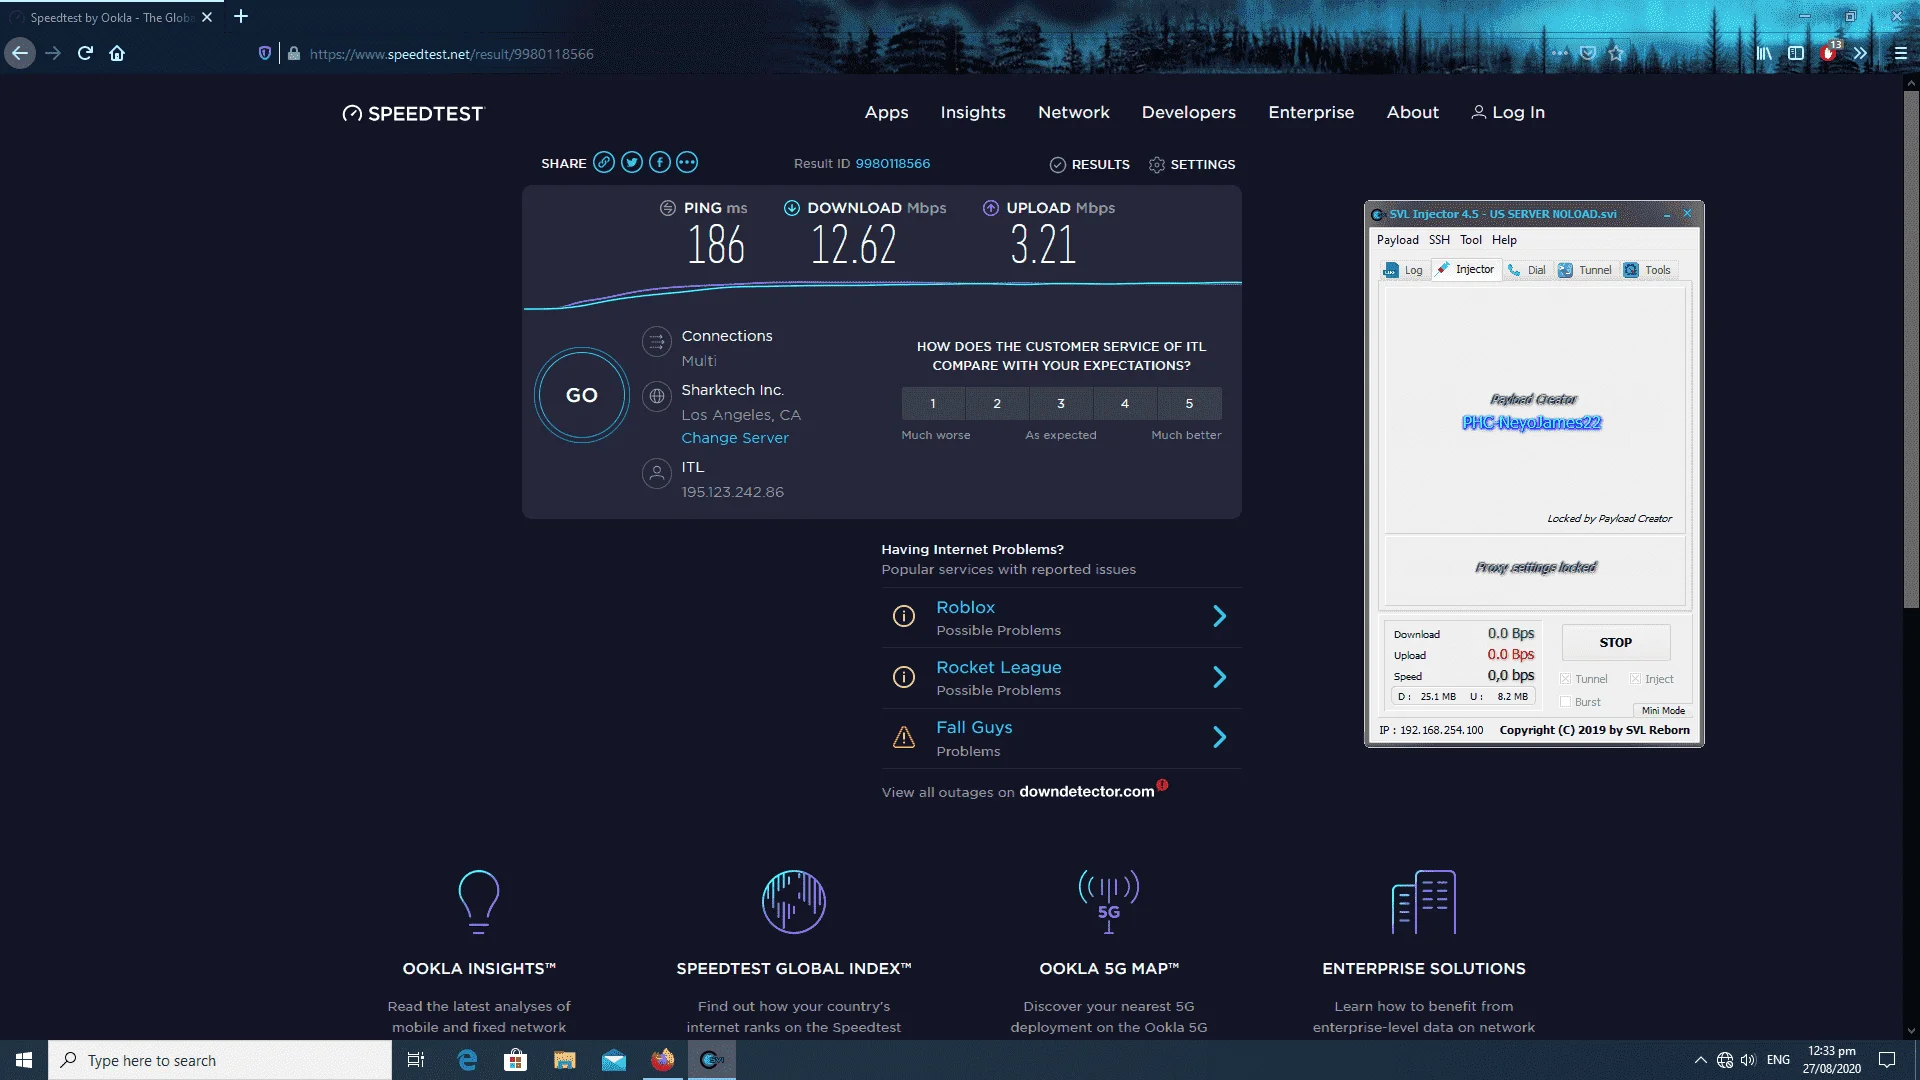Open Speedtest Settings

pyautogui.click(x=1192, y=165)
